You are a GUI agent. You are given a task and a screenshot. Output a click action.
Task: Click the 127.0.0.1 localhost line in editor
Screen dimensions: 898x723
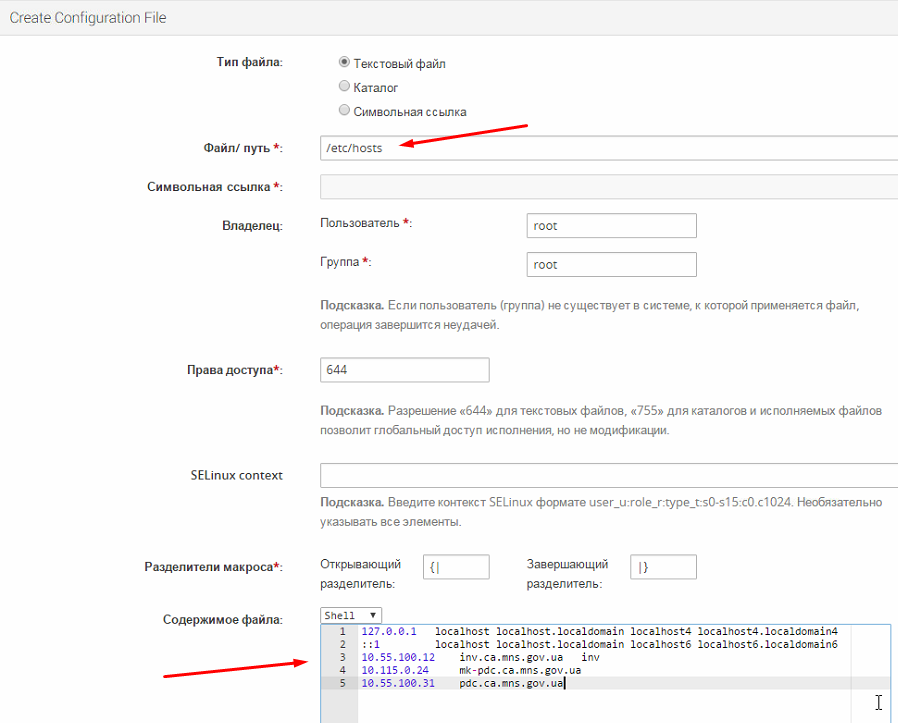(600, 632)
